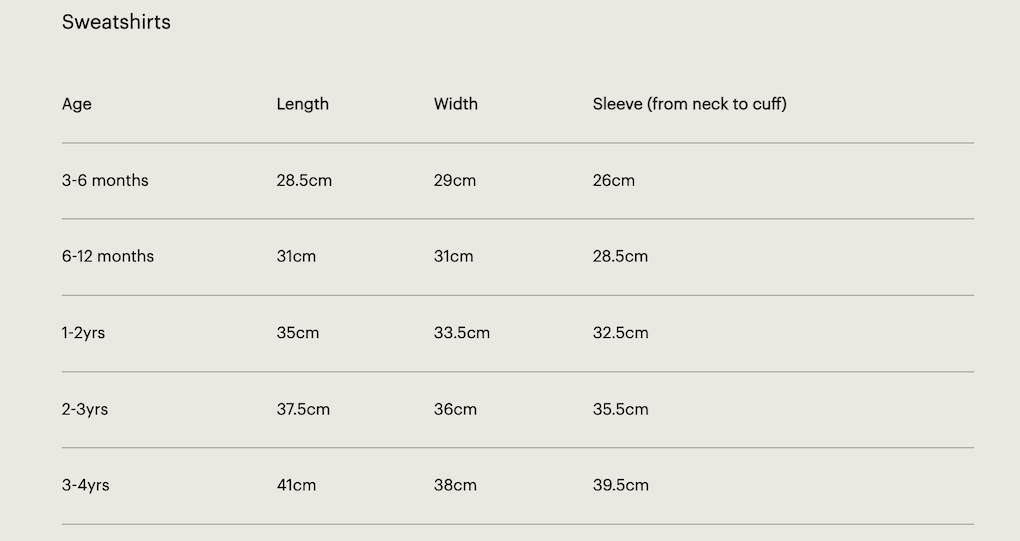Click the 41cm length value
Screen dimensions: 1020x541
296,486
